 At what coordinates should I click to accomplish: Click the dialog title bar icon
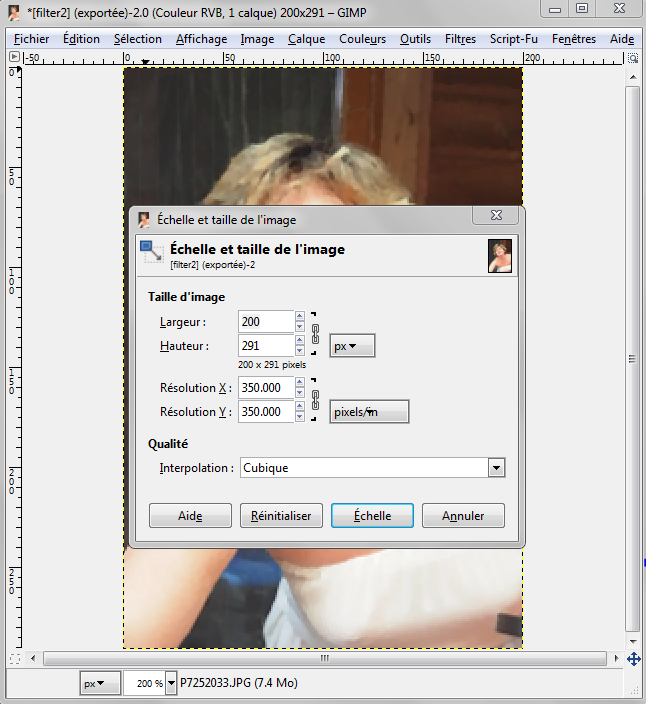point(144,220)
